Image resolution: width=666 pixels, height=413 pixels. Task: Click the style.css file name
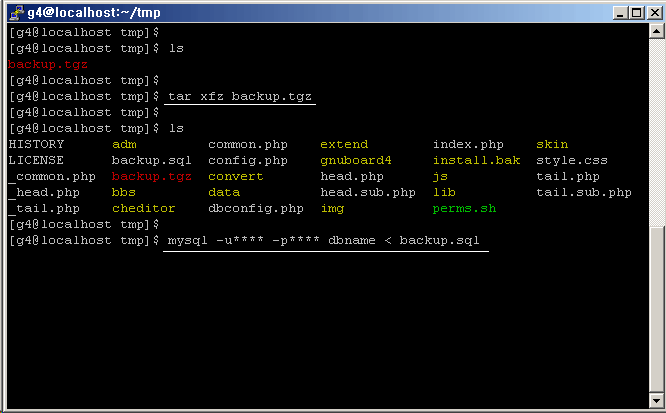[571, 161]
